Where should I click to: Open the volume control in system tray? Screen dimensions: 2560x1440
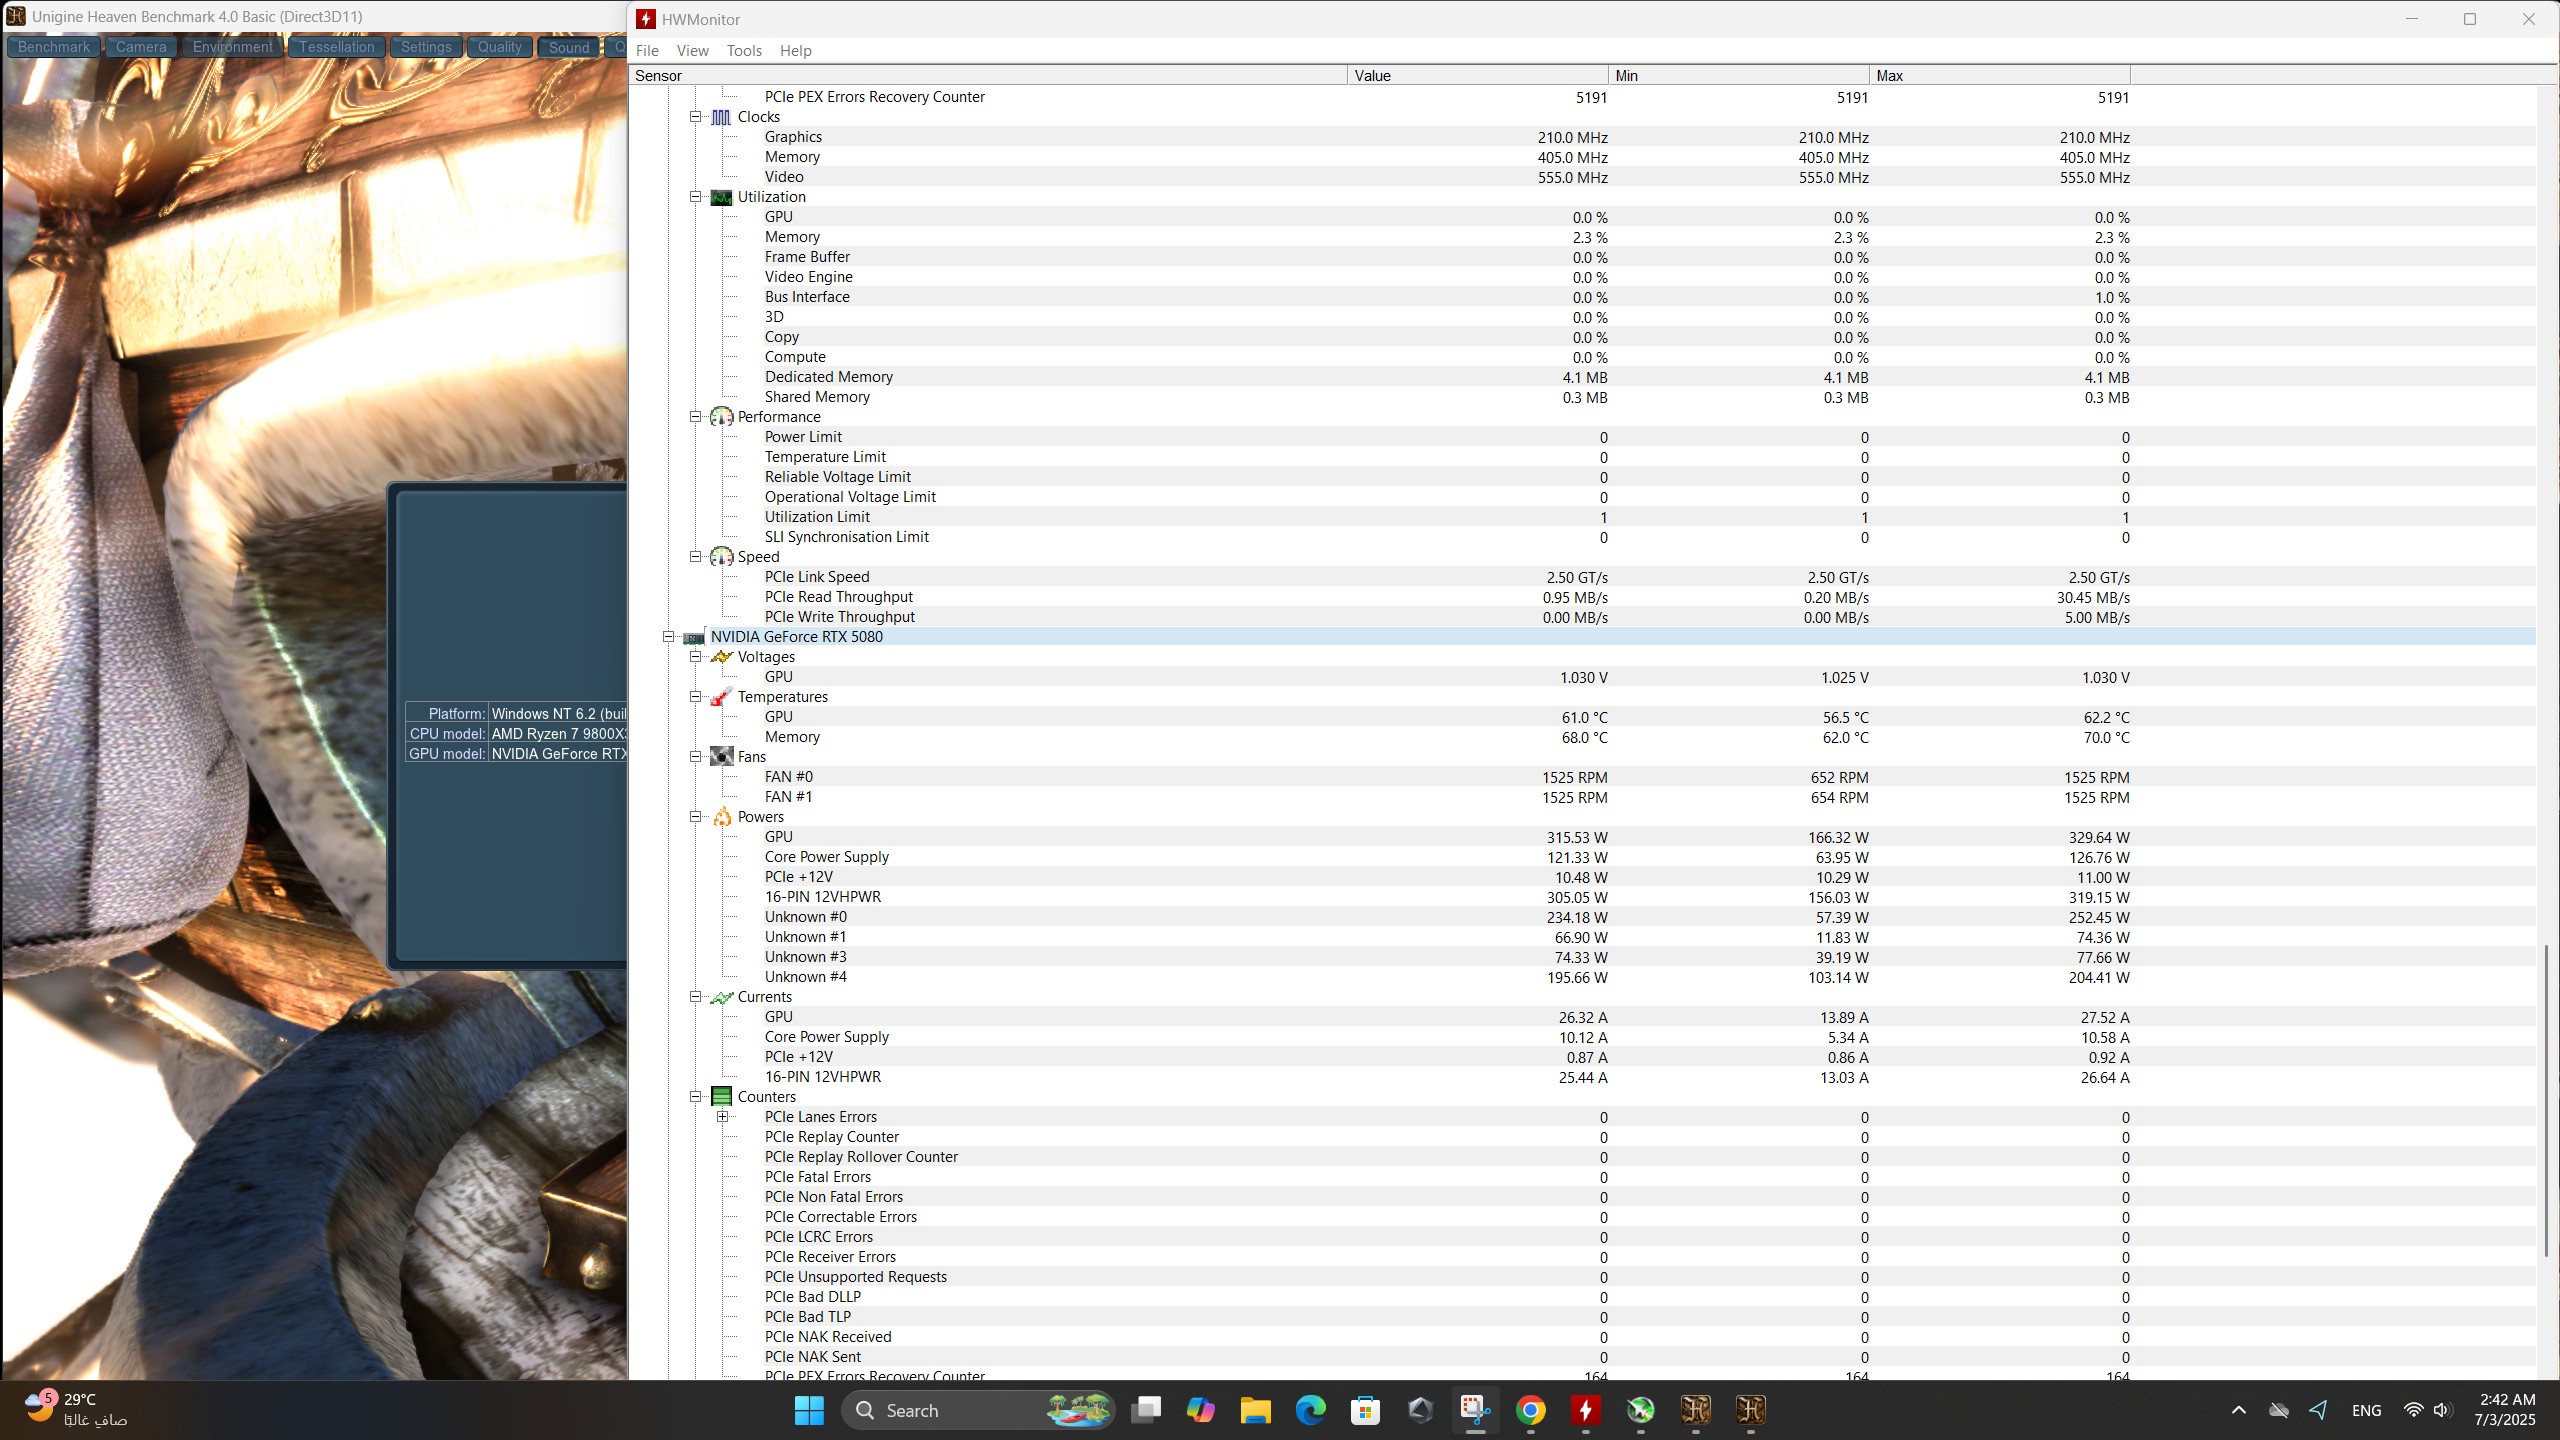2442,1410
